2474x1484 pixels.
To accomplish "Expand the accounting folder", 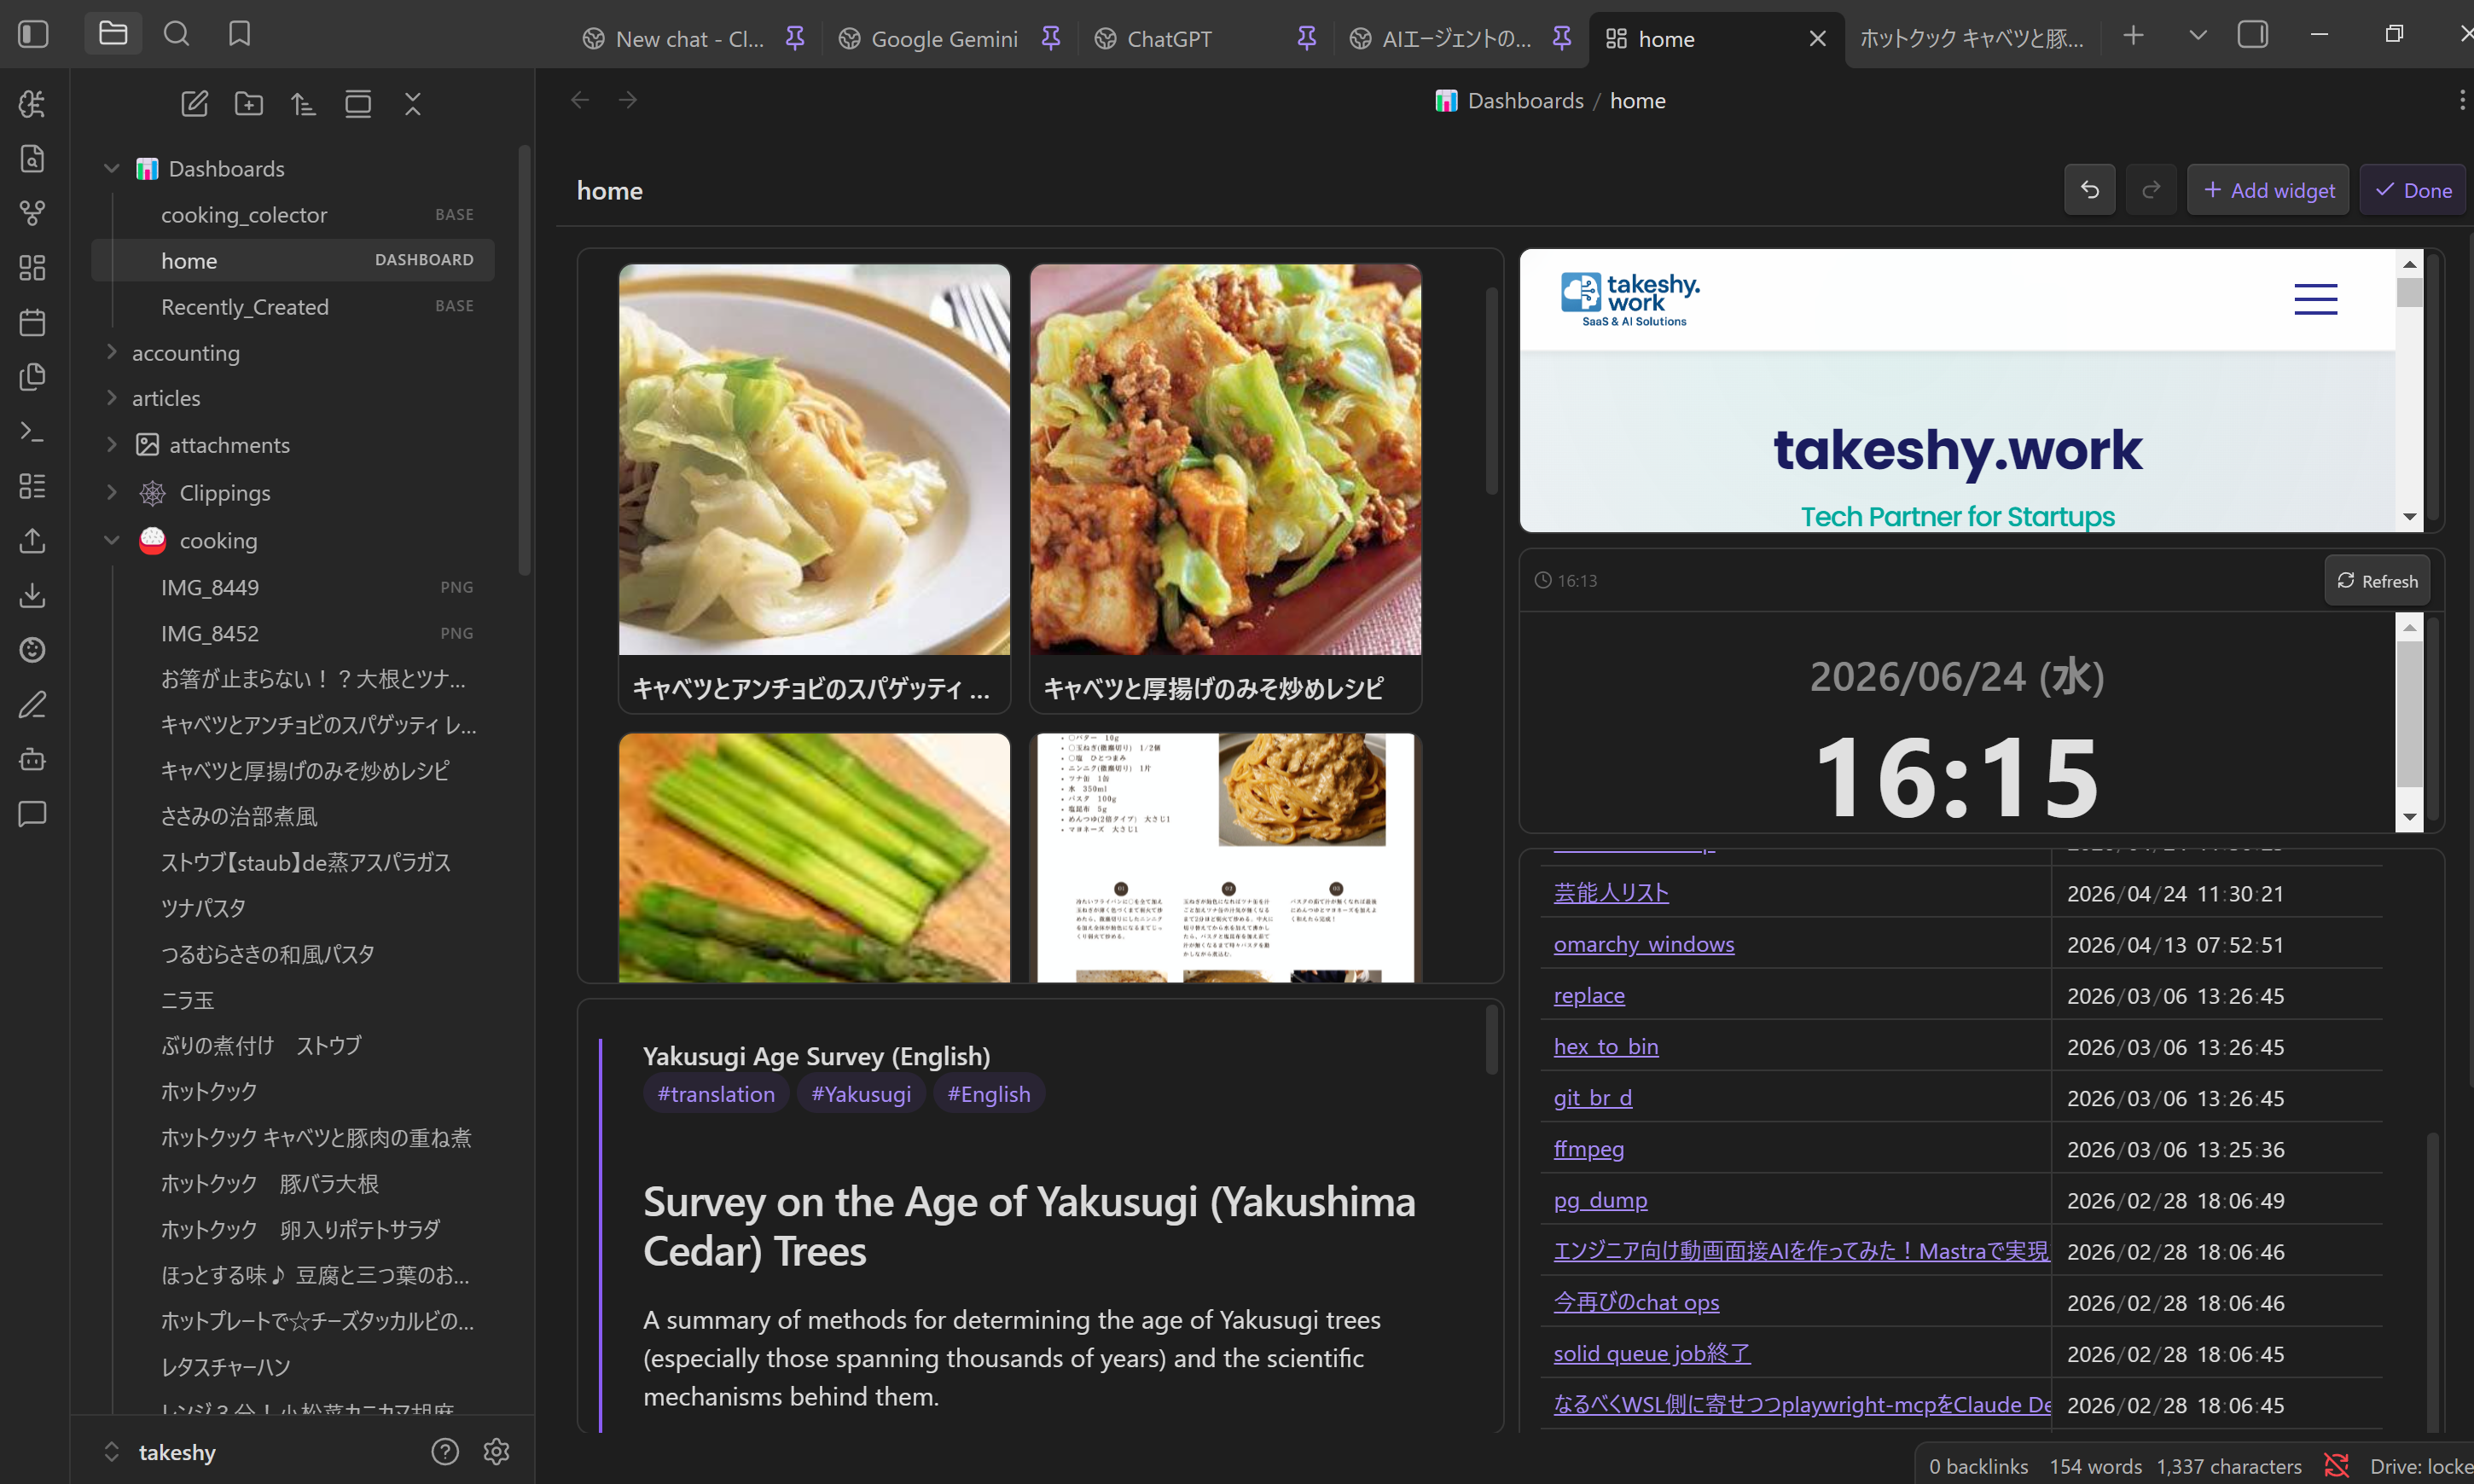I will 111,352.
